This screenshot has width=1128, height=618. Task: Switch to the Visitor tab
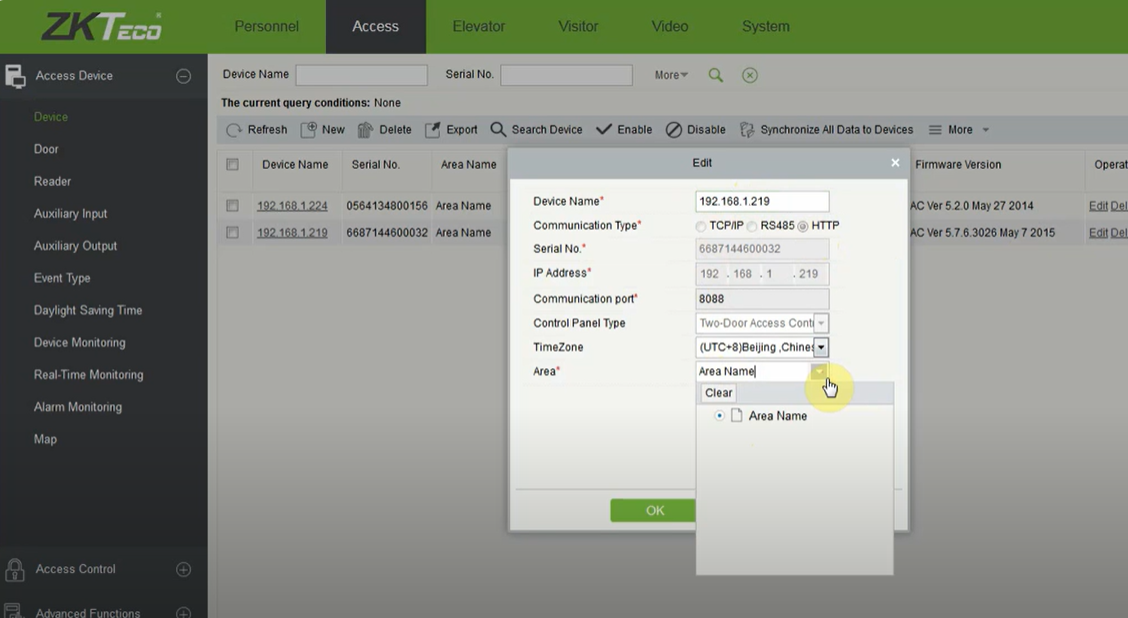(578, 27)
